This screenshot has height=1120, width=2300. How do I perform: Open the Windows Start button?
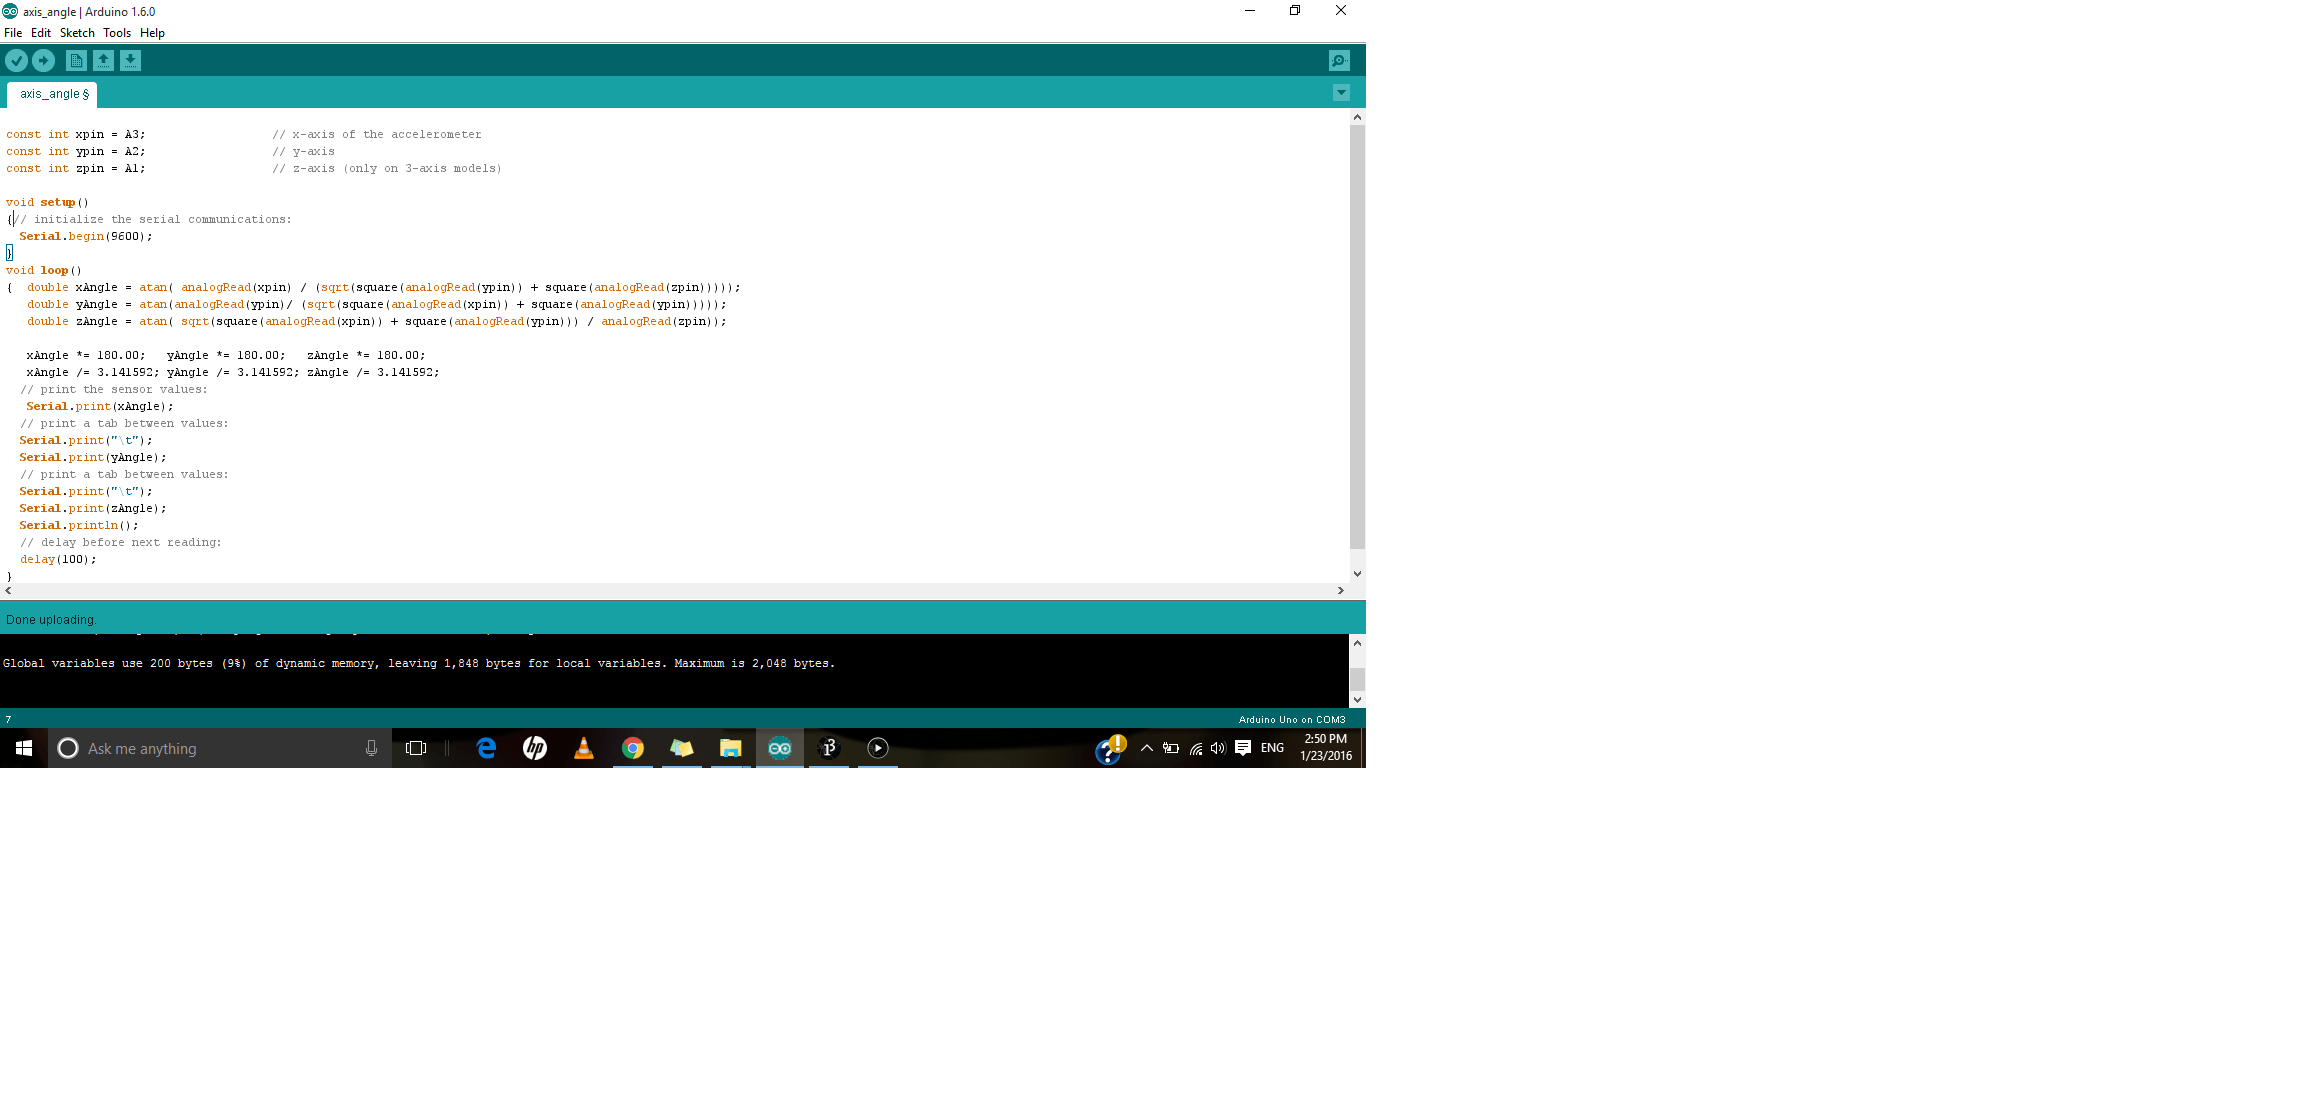pyautogui.click(x=24, y=748)
